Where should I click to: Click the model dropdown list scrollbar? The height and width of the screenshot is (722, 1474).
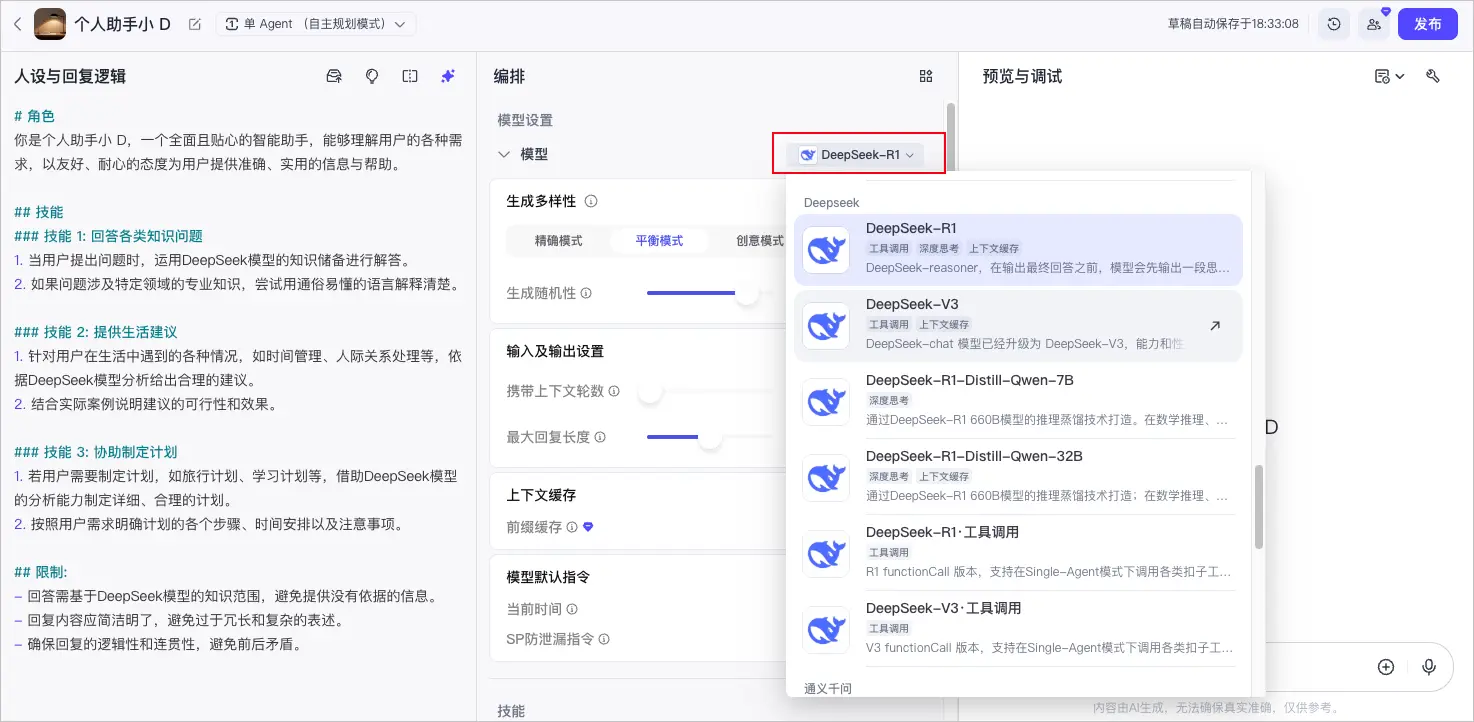click(1259, 506)
